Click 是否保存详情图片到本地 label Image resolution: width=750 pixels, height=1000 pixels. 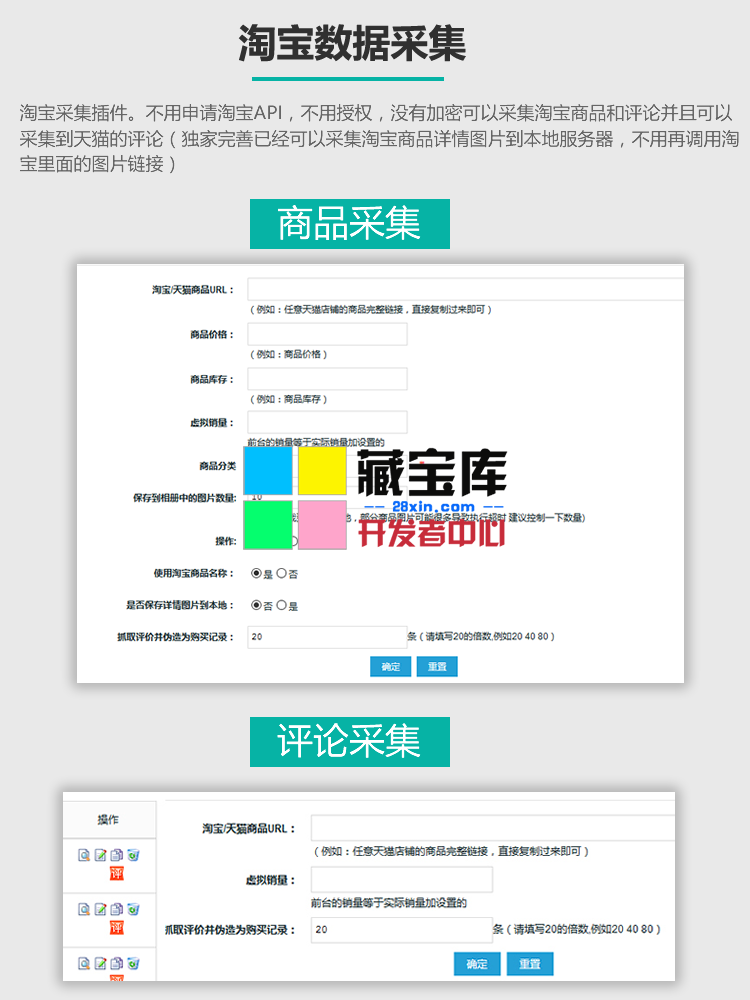coord(180,605)
